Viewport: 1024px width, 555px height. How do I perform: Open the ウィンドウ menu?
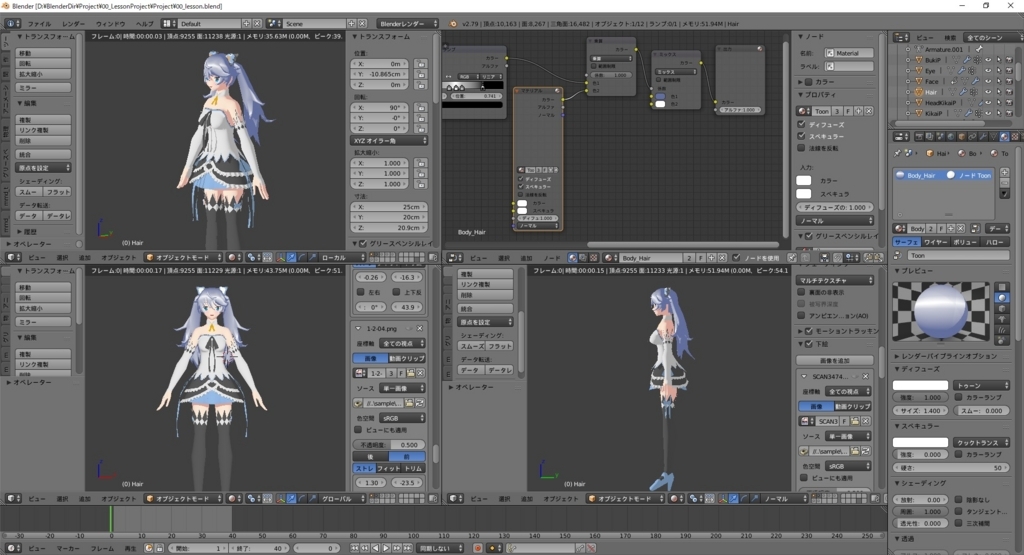point(110,24)
